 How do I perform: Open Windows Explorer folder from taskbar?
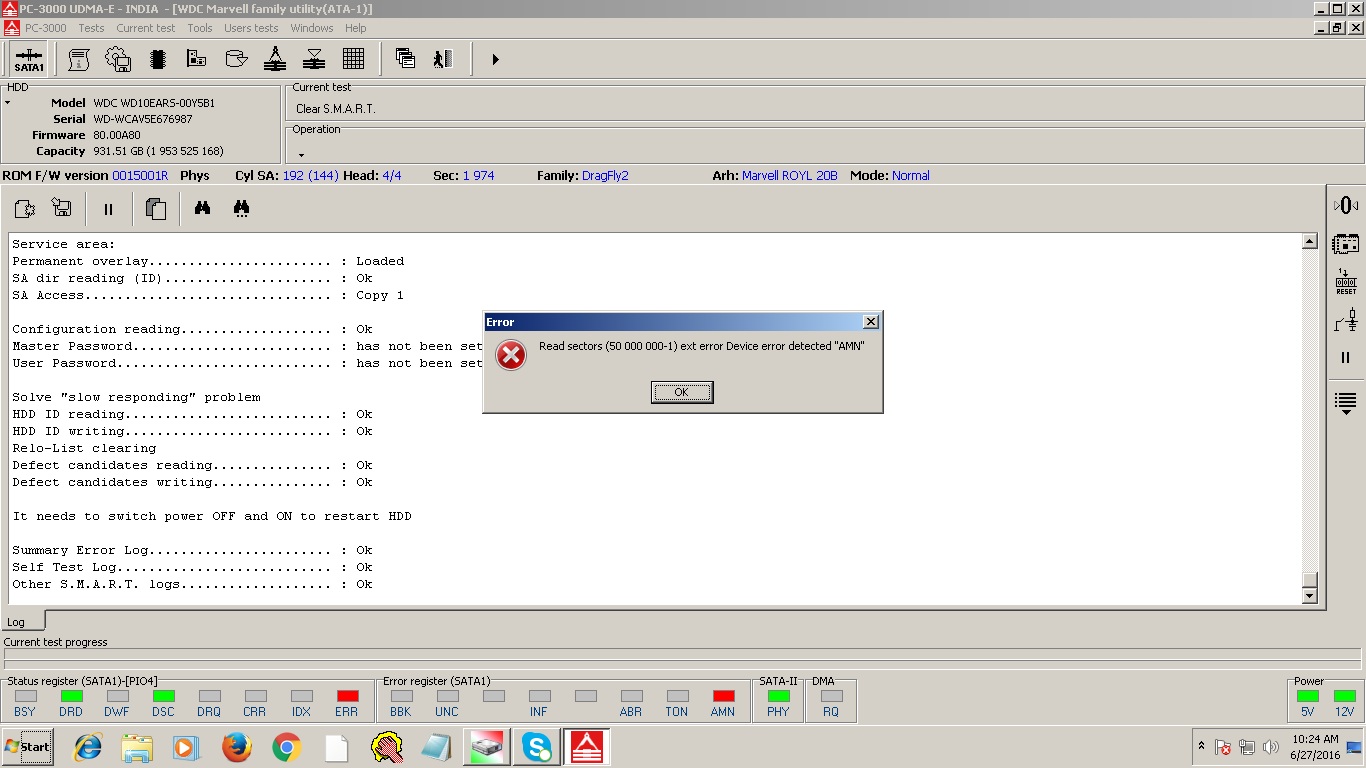coord(137,747)
